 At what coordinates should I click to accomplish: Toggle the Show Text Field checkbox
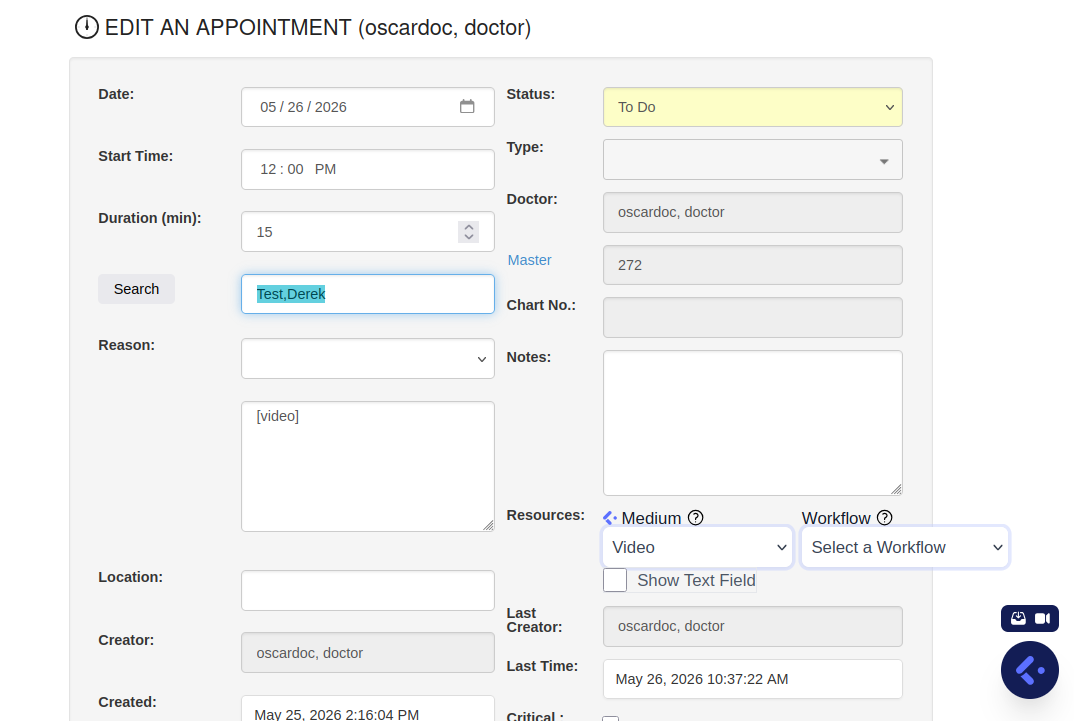click(615, 580)
